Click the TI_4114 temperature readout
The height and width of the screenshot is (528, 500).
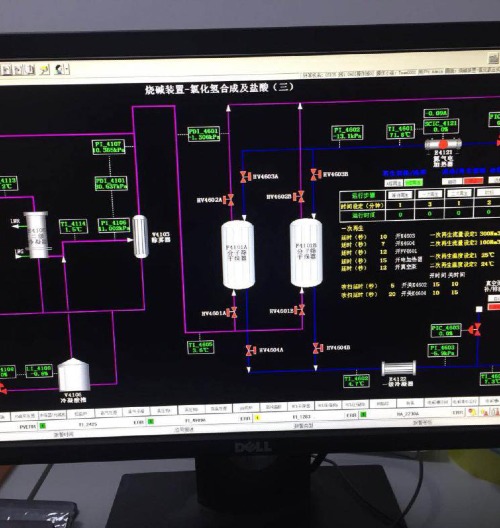74,226
